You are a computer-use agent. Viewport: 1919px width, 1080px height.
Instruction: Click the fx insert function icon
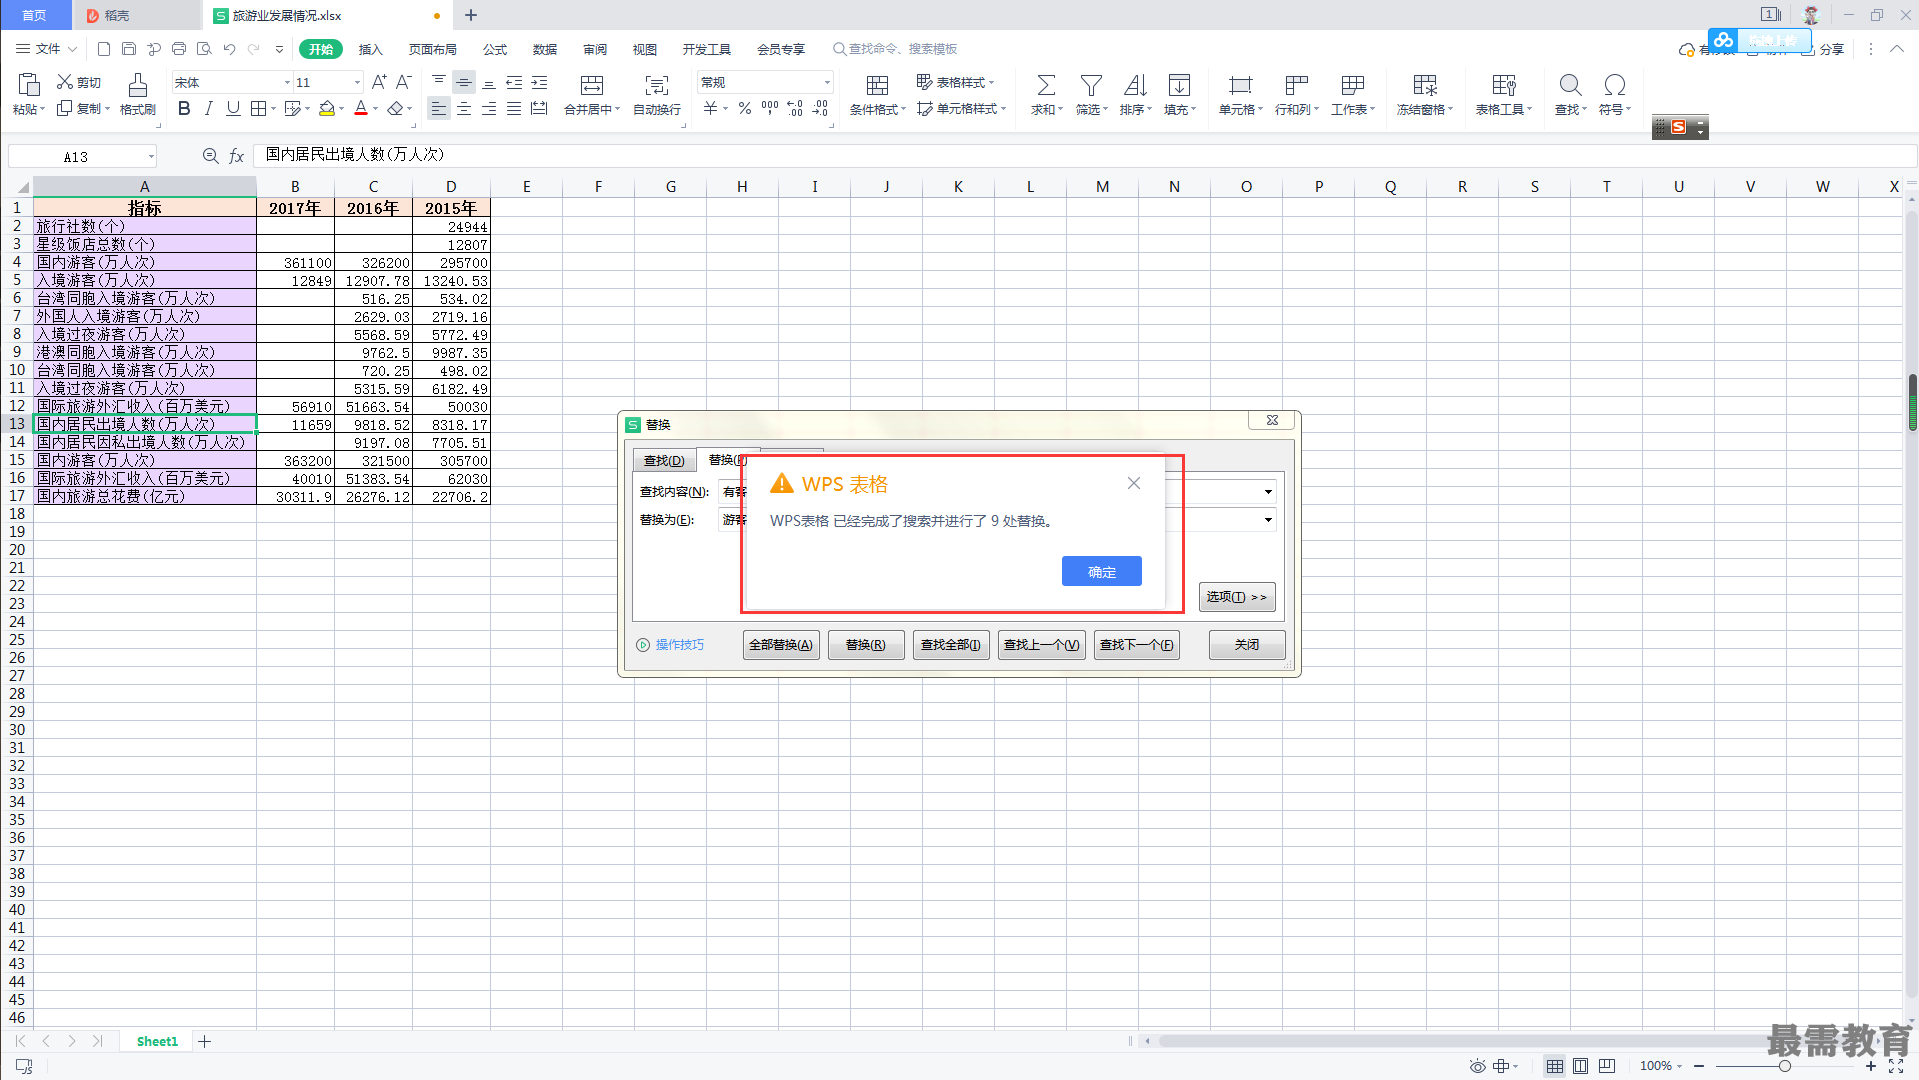[237, 156]
